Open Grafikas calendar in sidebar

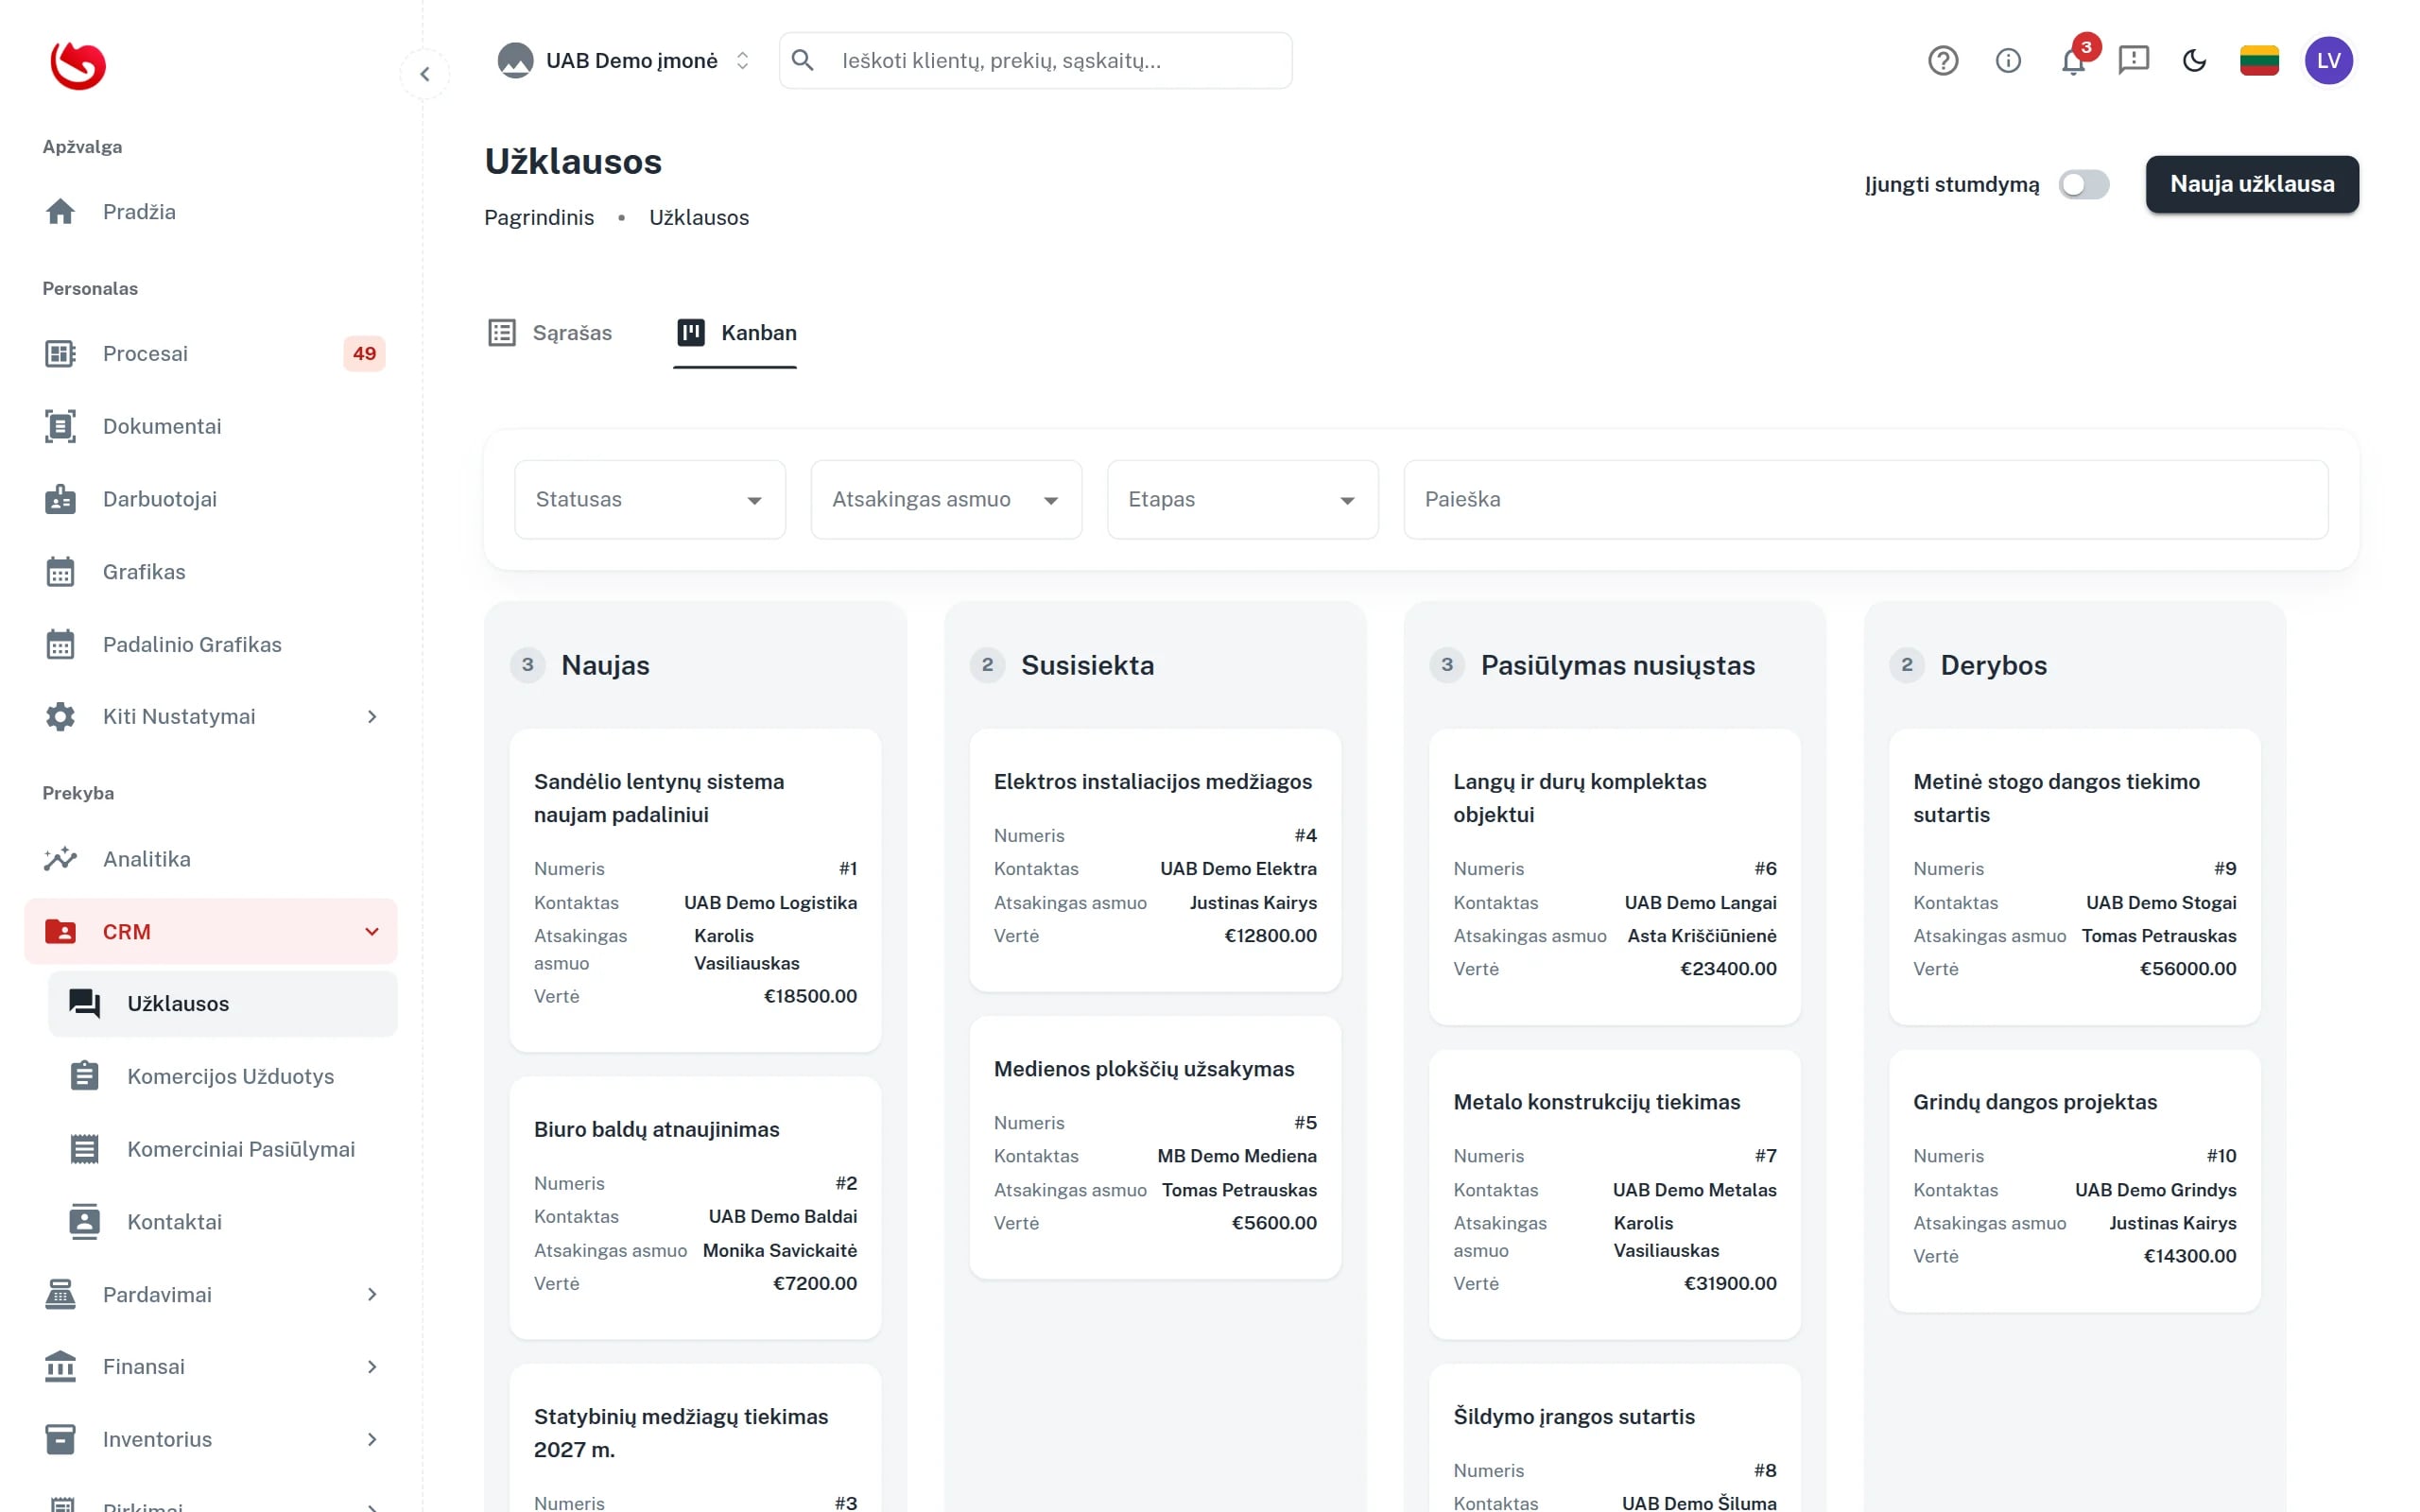coord(211,572)
